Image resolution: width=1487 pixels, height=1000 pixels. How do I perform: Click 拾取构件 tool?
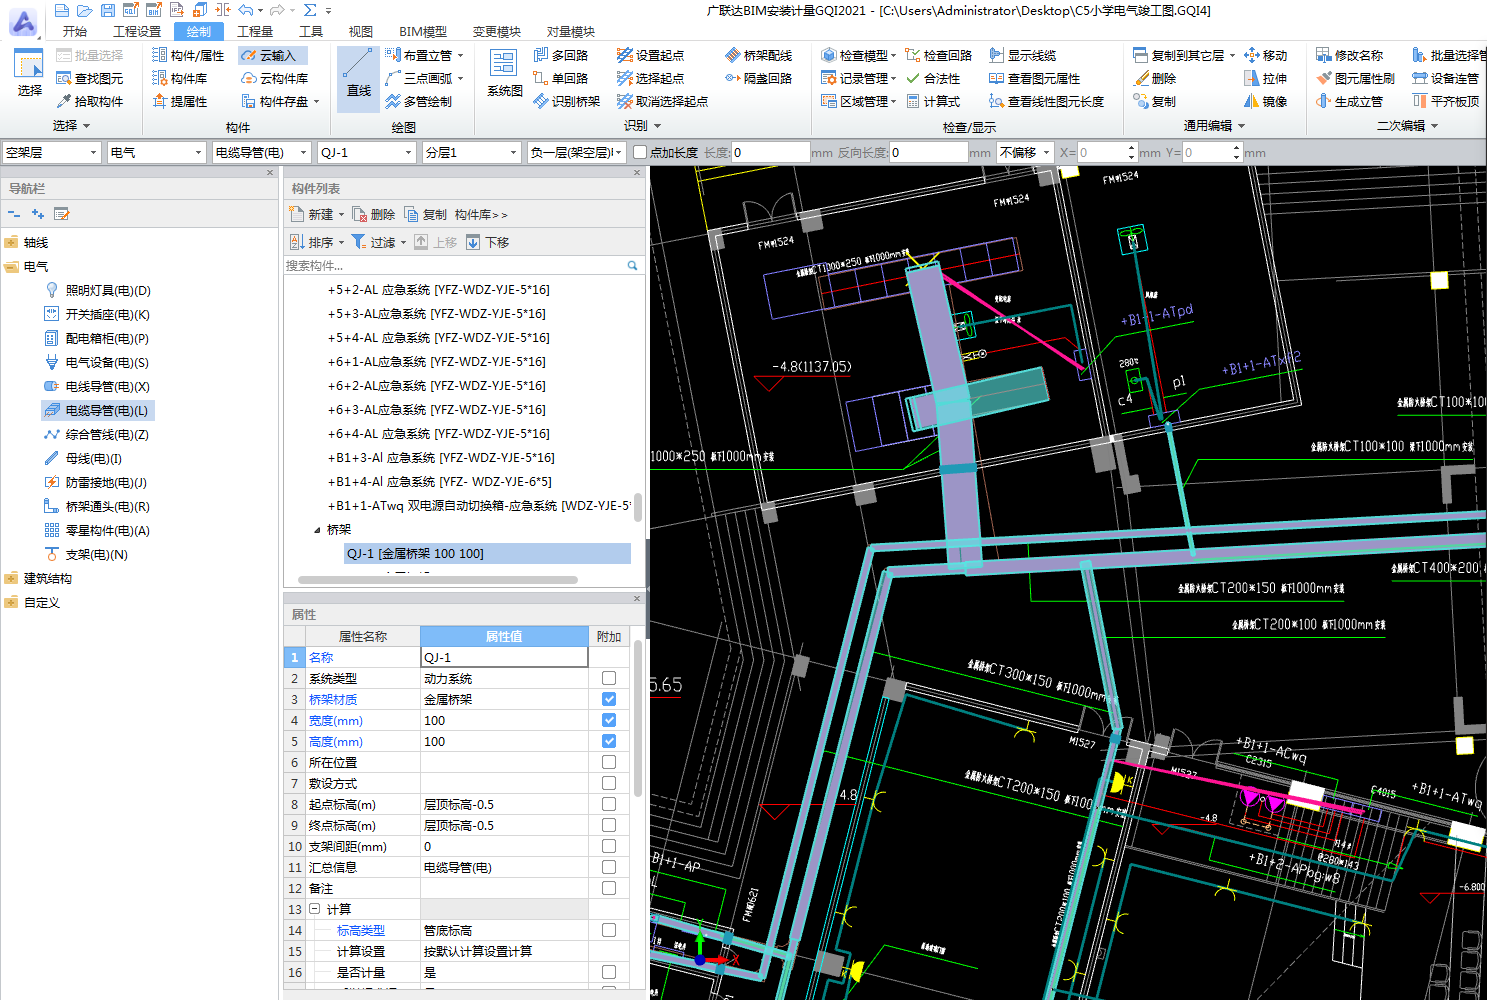tap(90, 101)
